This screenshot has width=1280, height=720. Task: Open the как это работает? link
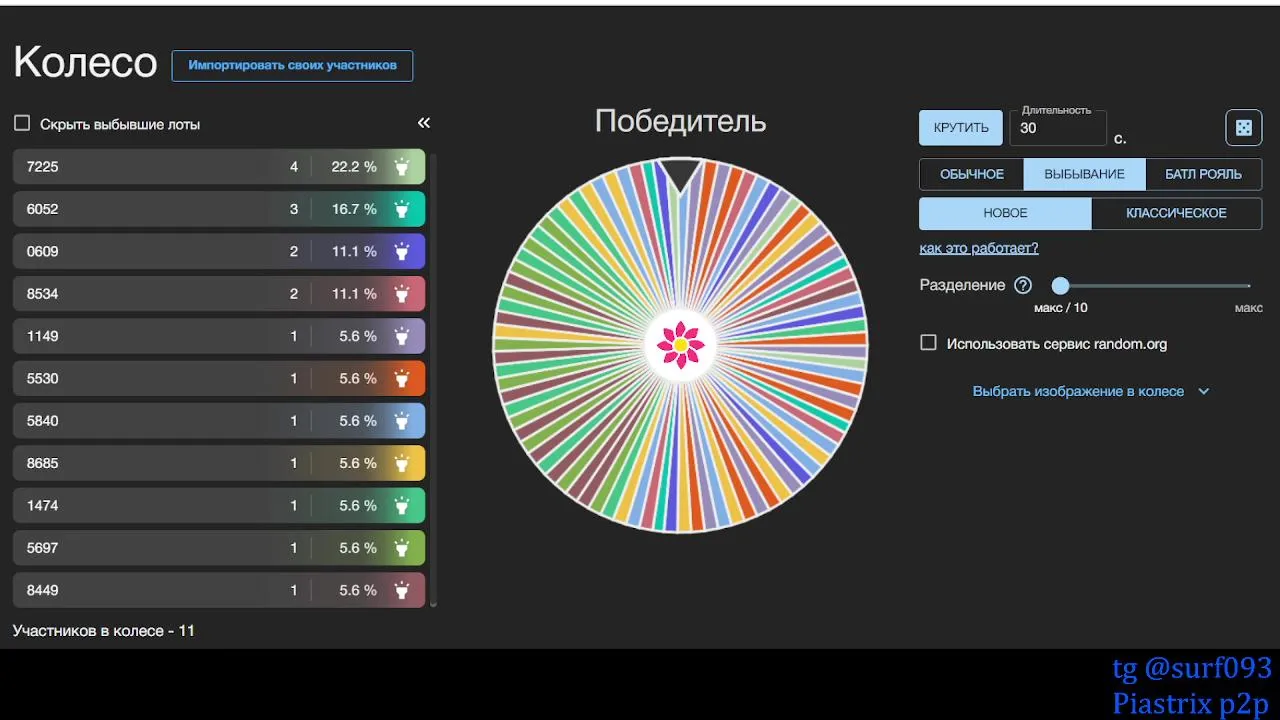point(979,248)
